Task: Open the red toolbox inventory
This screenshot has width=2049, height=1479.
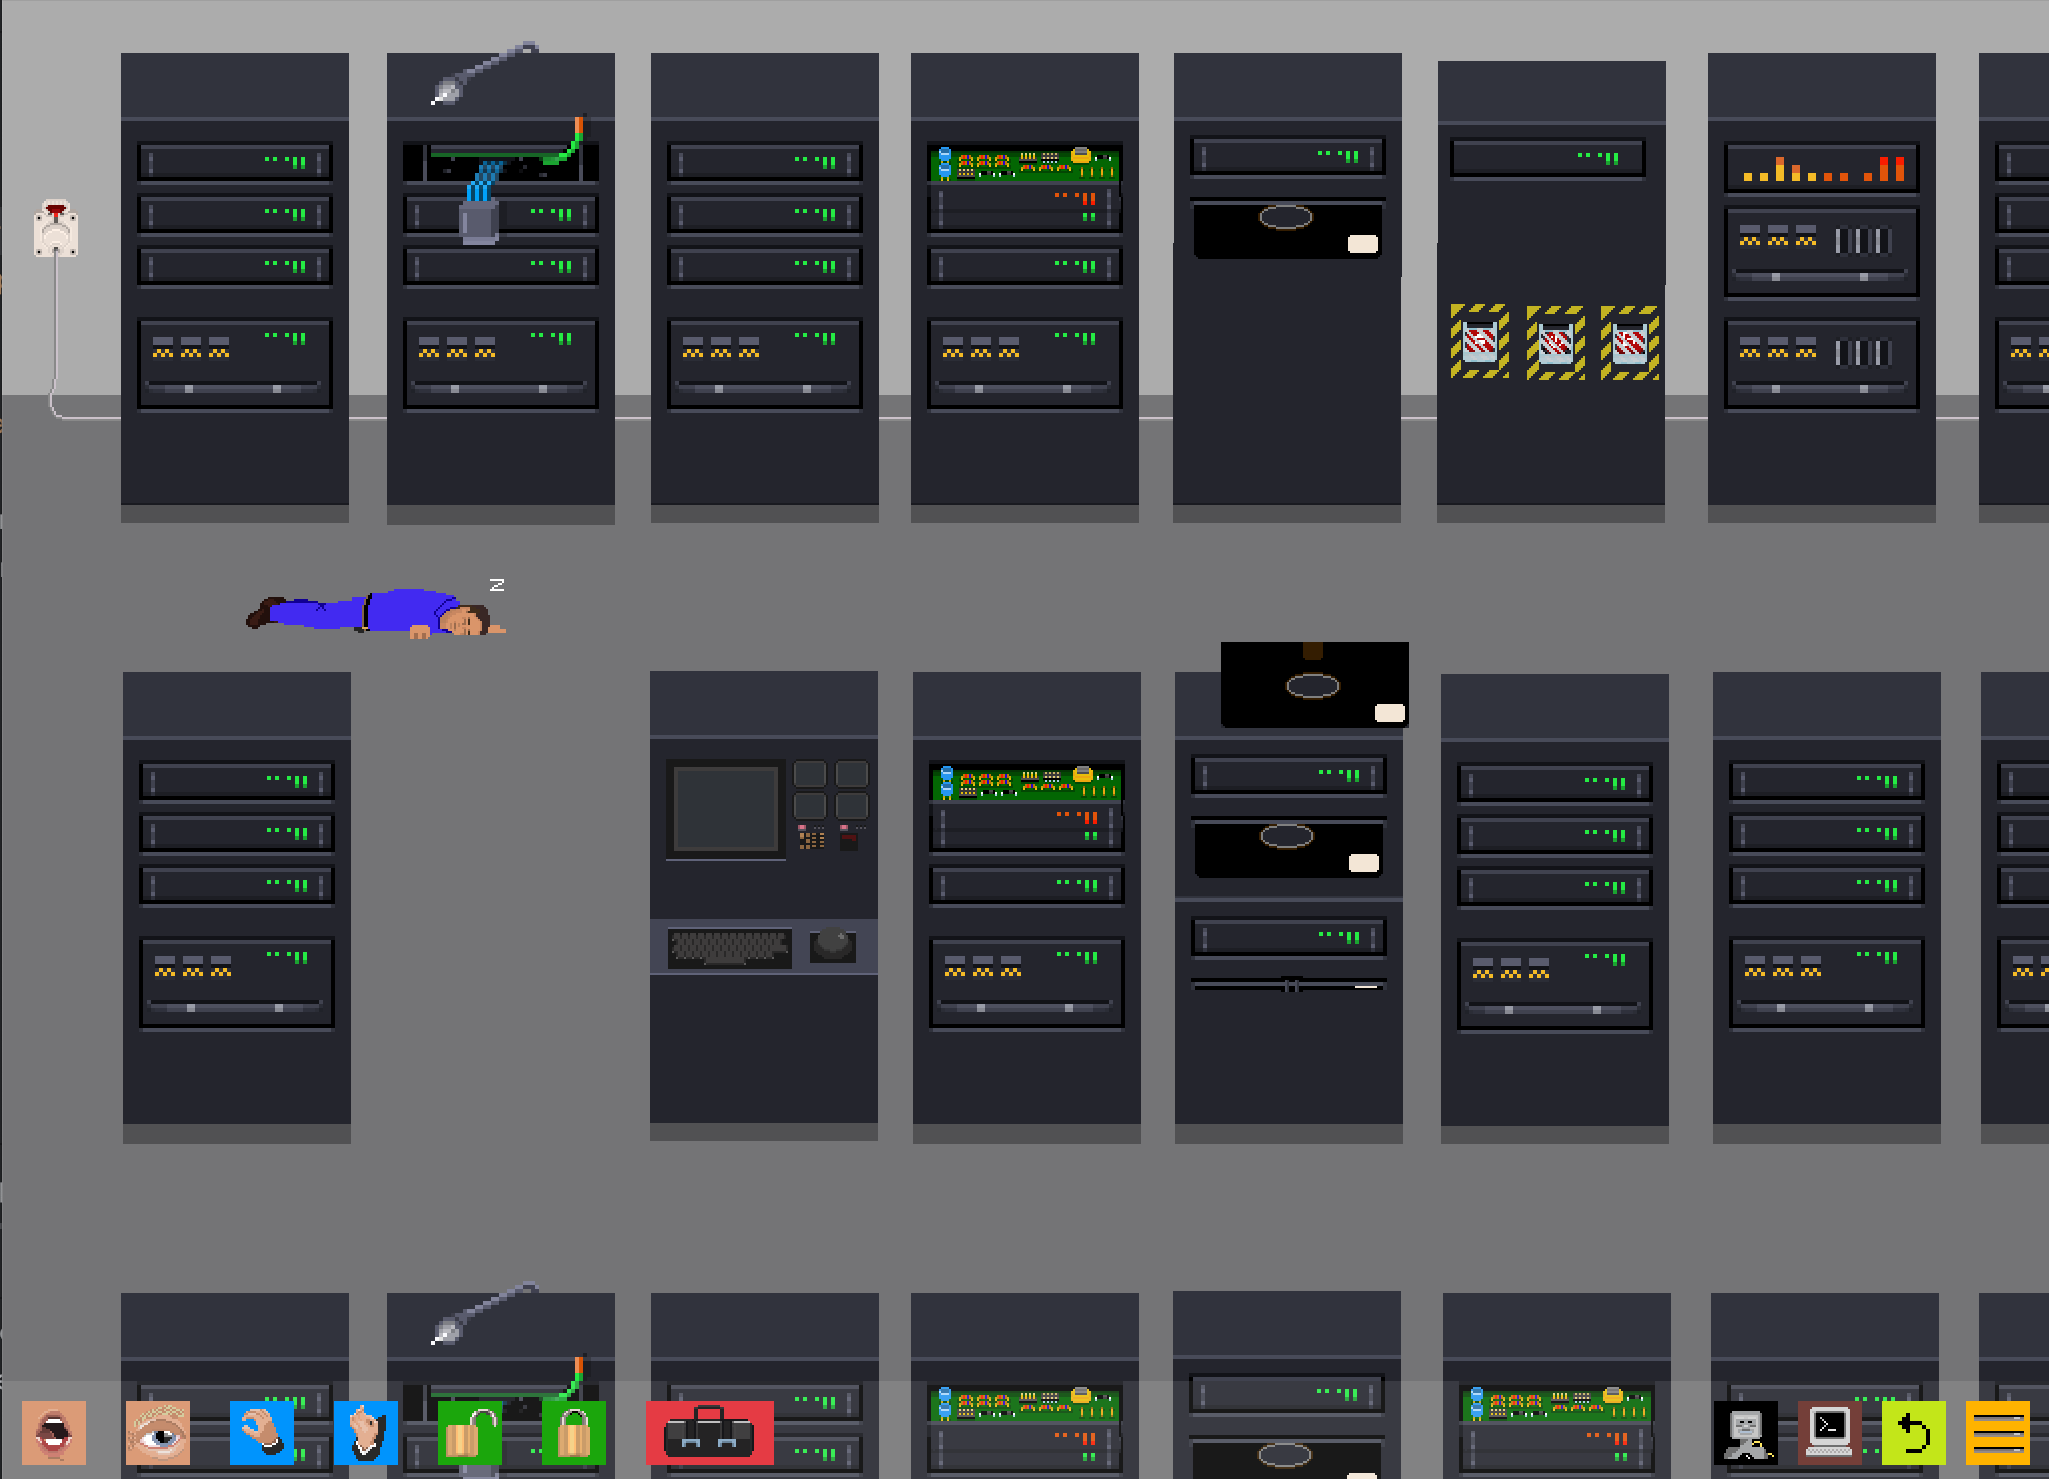Action: (709, 1432)
